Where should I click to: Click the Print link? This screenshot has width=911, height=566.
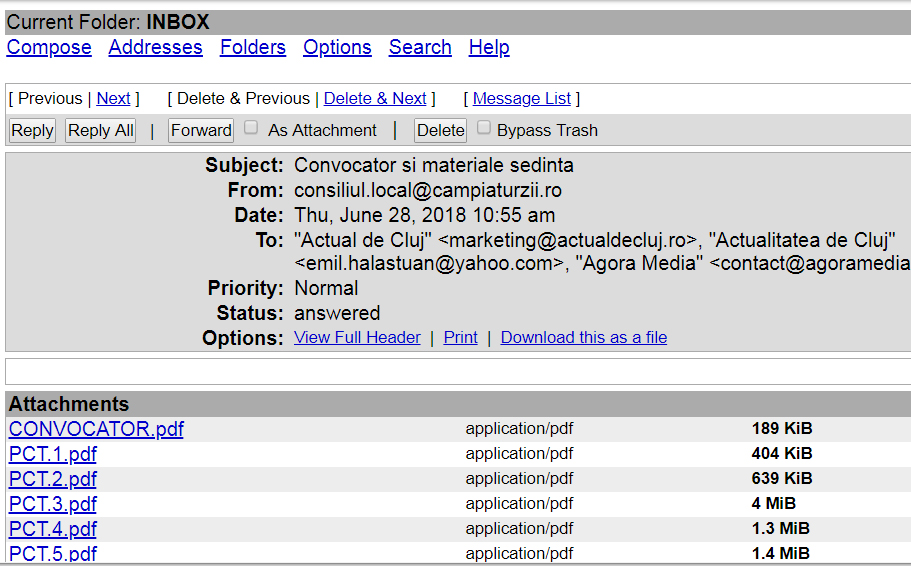(460, 338)
